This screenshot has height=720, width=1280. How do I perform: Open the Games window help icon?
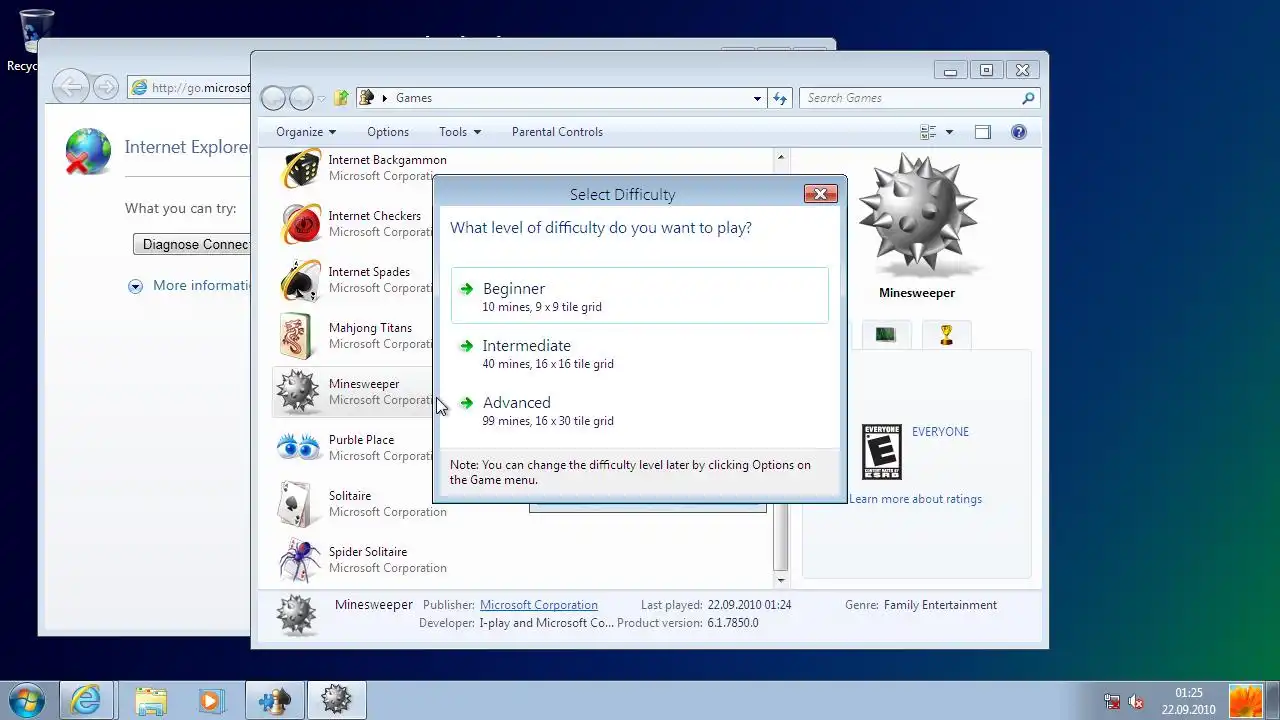click(1019, 132)
